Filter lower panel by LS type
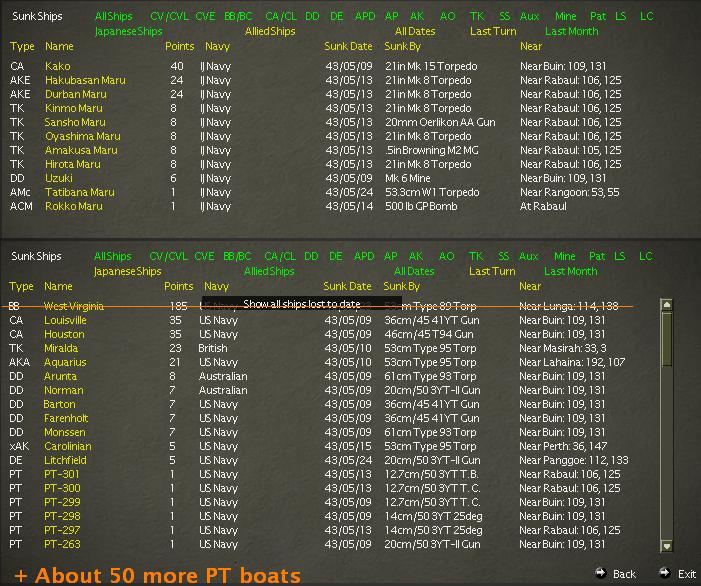This screenshot has width=701, height=586. click(x=619, y=256)
